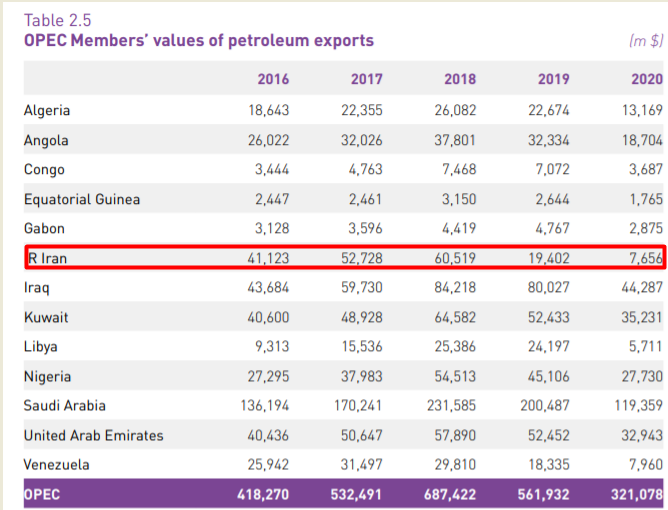Click Saudi Arabia 2018 value 231,585
The image size is (668, 510).
tap(452, 405)
